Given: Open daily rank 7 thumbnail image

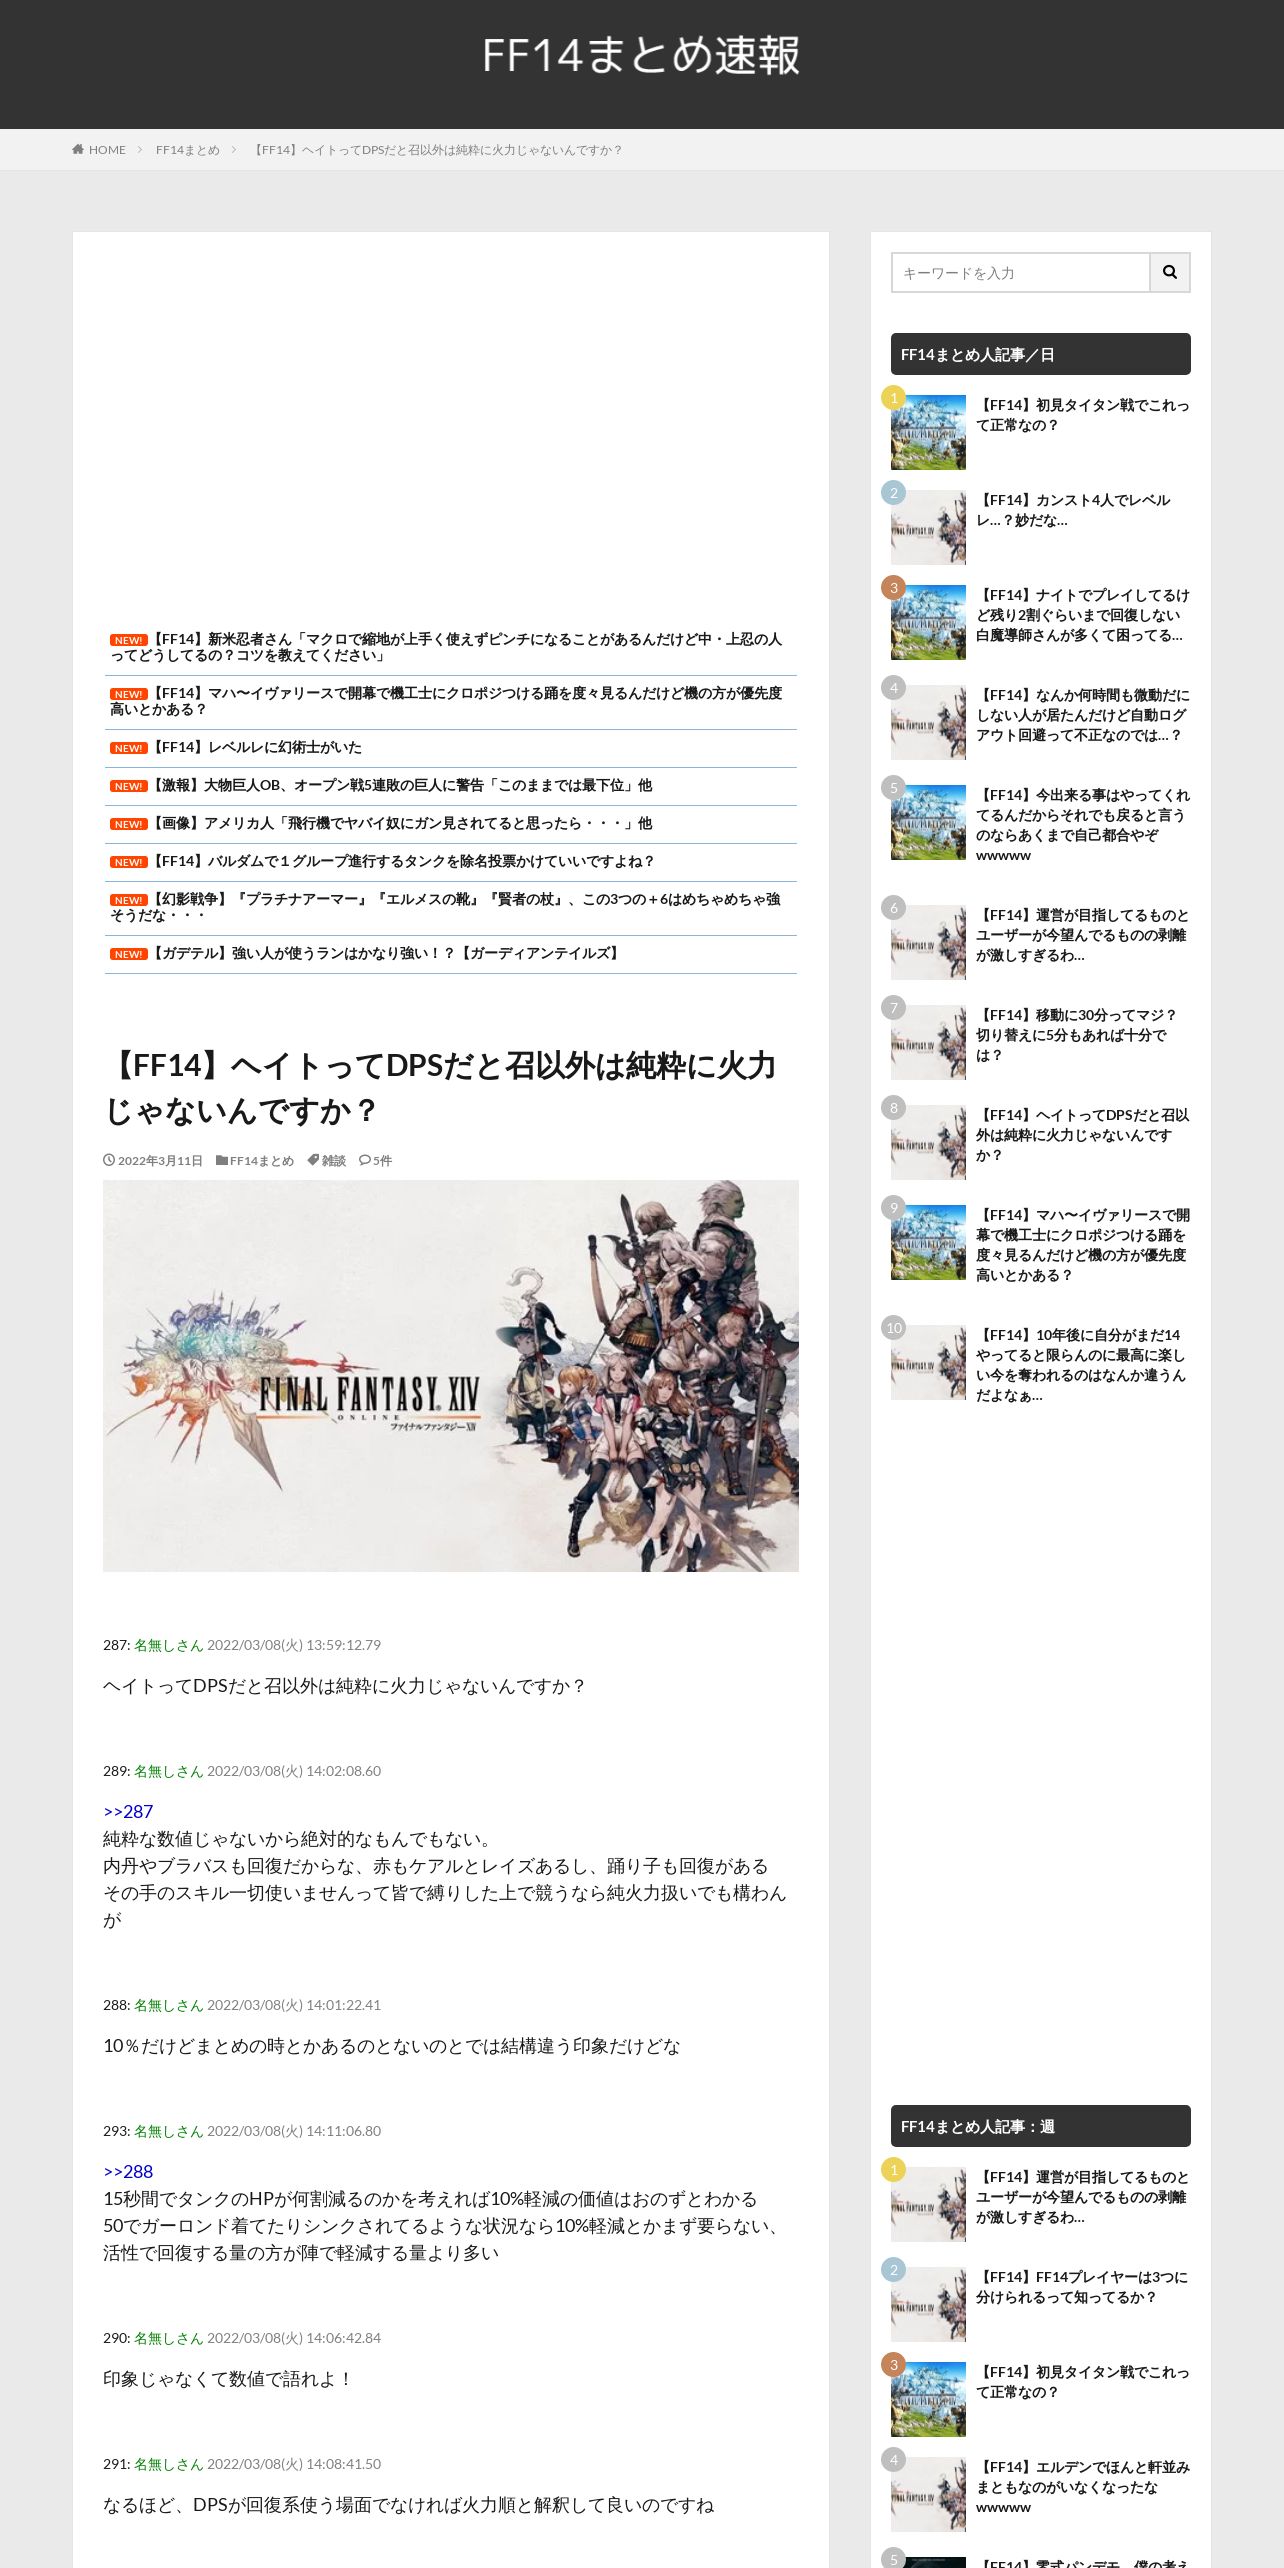Looking at the screenshot, I should point(928,1042).
